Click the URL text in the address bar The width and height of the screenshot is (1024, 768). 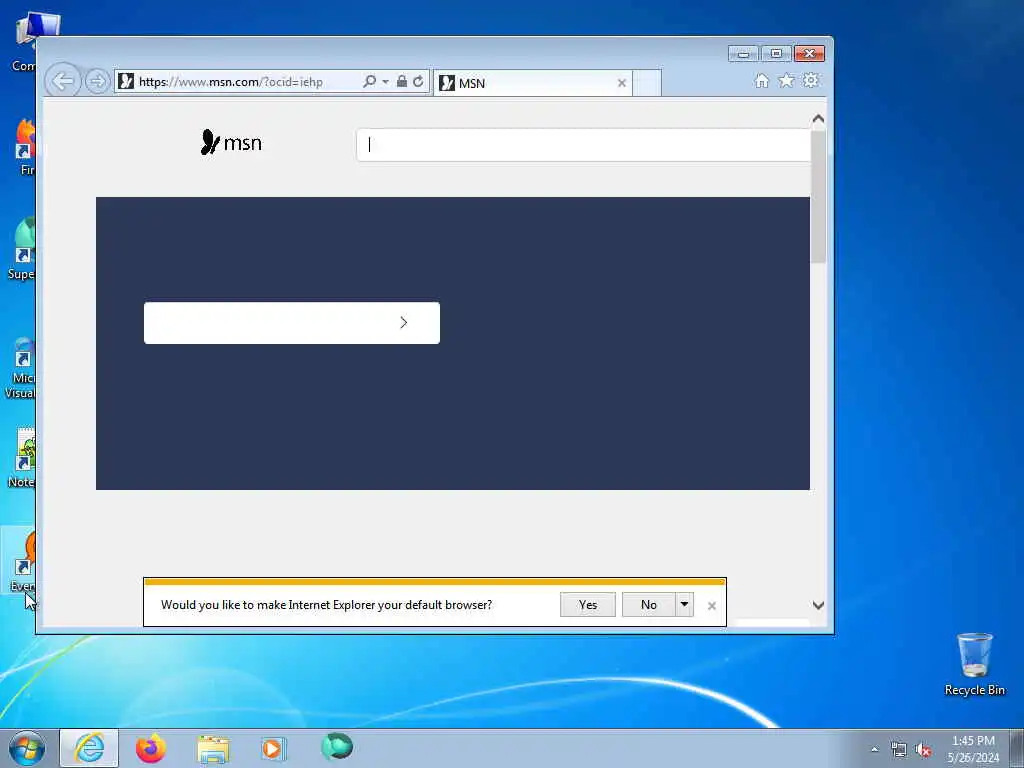pos(231,82)
